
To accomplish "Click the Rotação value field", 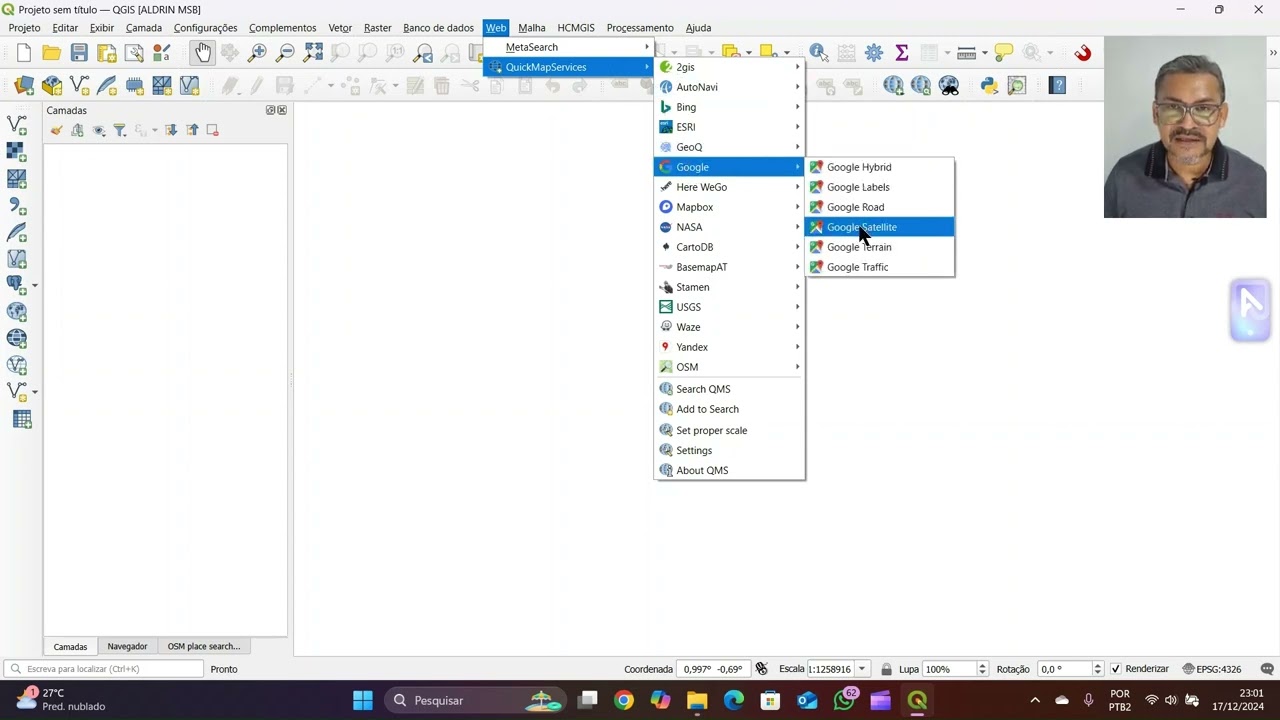I will [x=1064, y=669].
